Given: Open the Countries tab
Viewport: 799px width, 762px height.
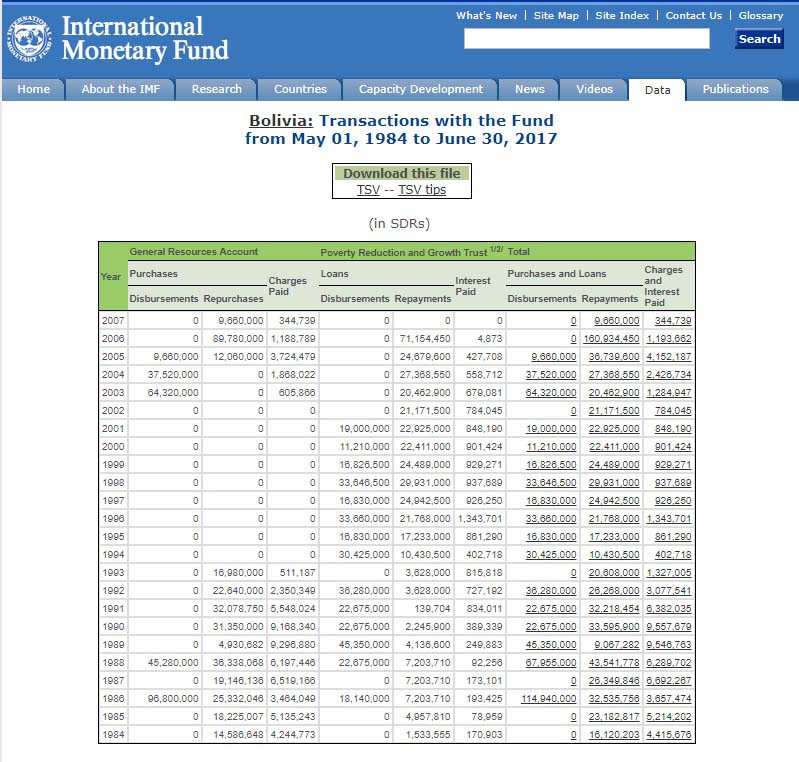Looking at the screenshot, I should tap(300, 89).
